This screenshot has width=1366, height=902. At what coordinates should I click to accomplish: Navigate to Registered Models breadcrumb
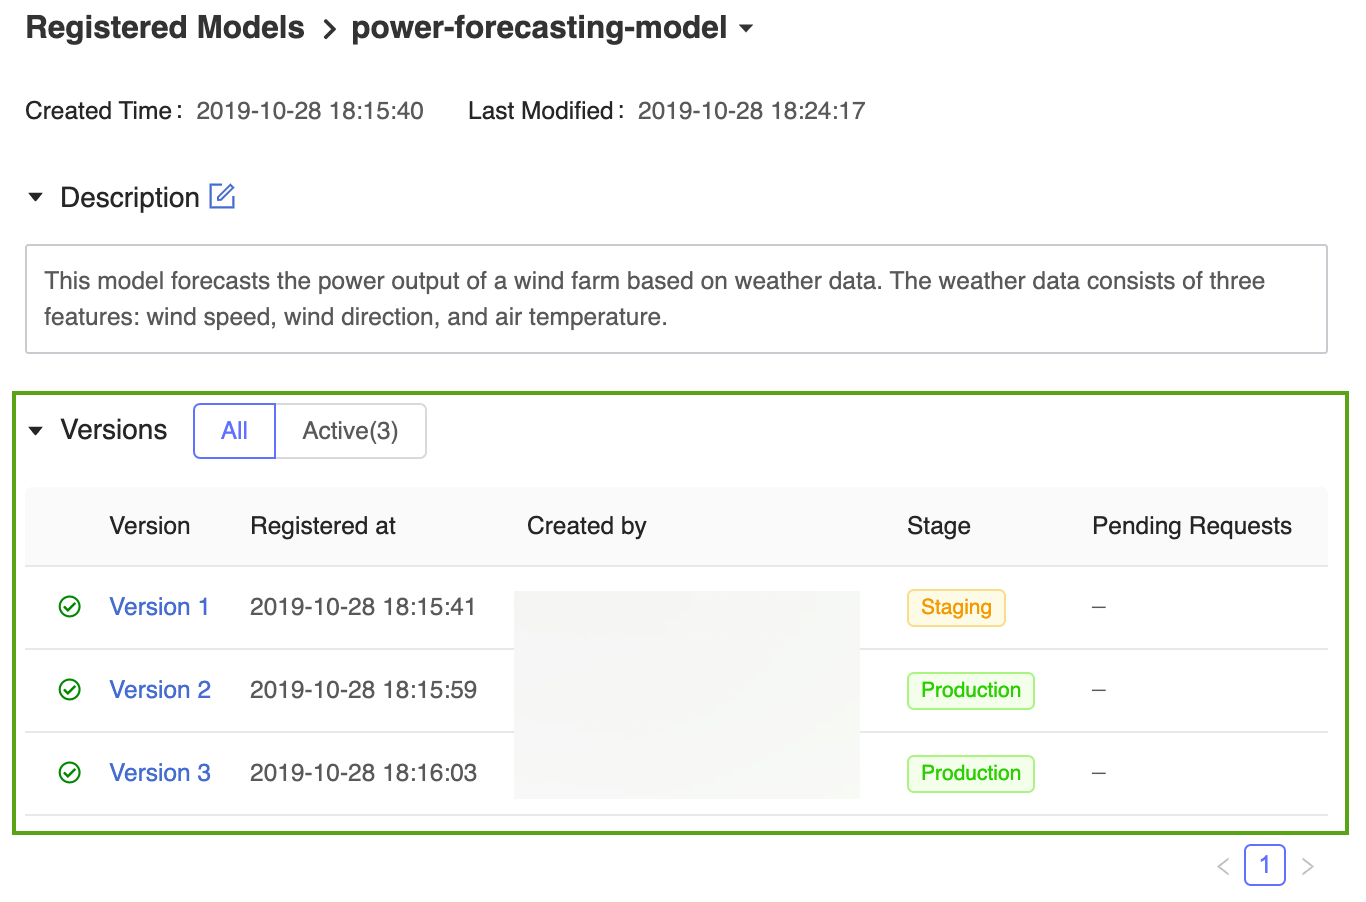(165, 28)
